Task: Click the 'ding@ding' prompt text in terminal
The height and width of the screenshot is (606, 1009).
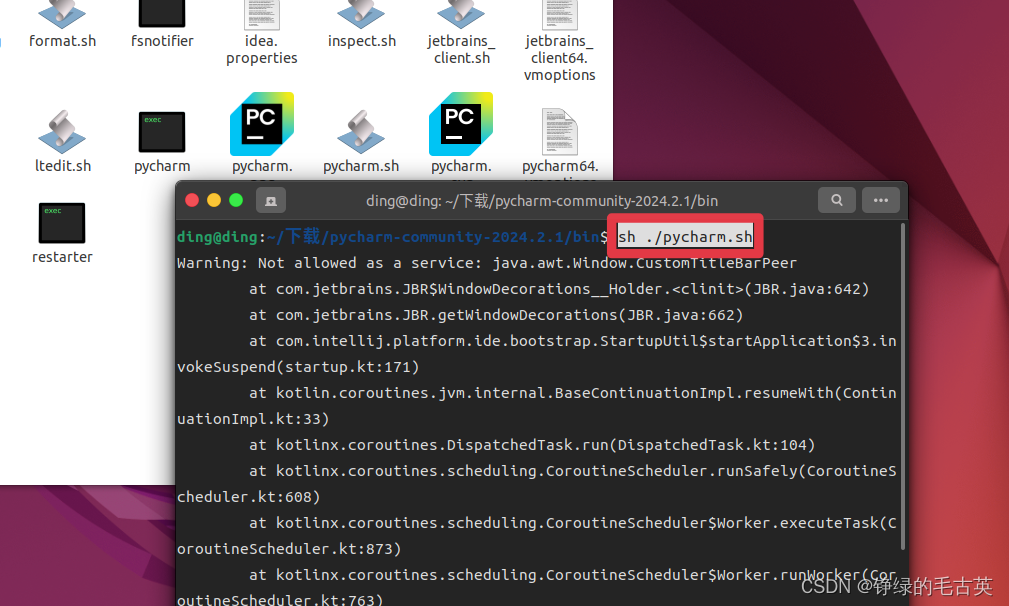Action: (x=218, y=237)
